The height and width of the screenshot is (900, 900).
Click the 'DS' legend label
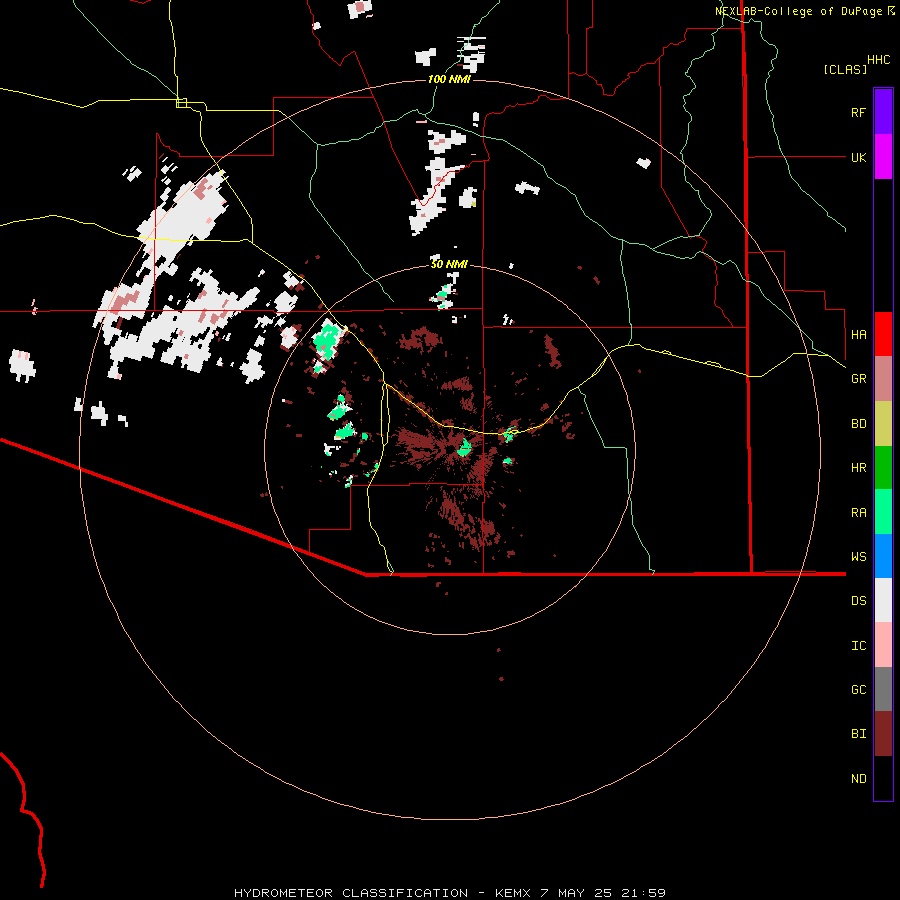858,601
